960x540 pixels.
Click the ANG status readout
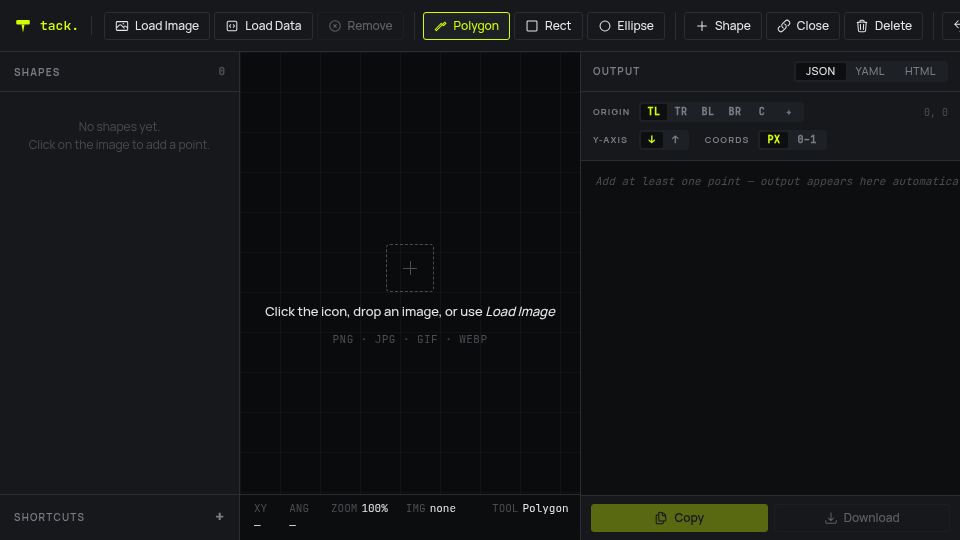[x=299, y=516]
